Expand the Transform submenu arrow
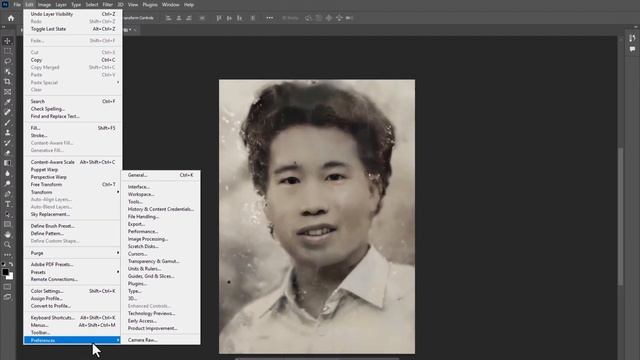Viewport: 640px width, 360px height. coord(118,192)
